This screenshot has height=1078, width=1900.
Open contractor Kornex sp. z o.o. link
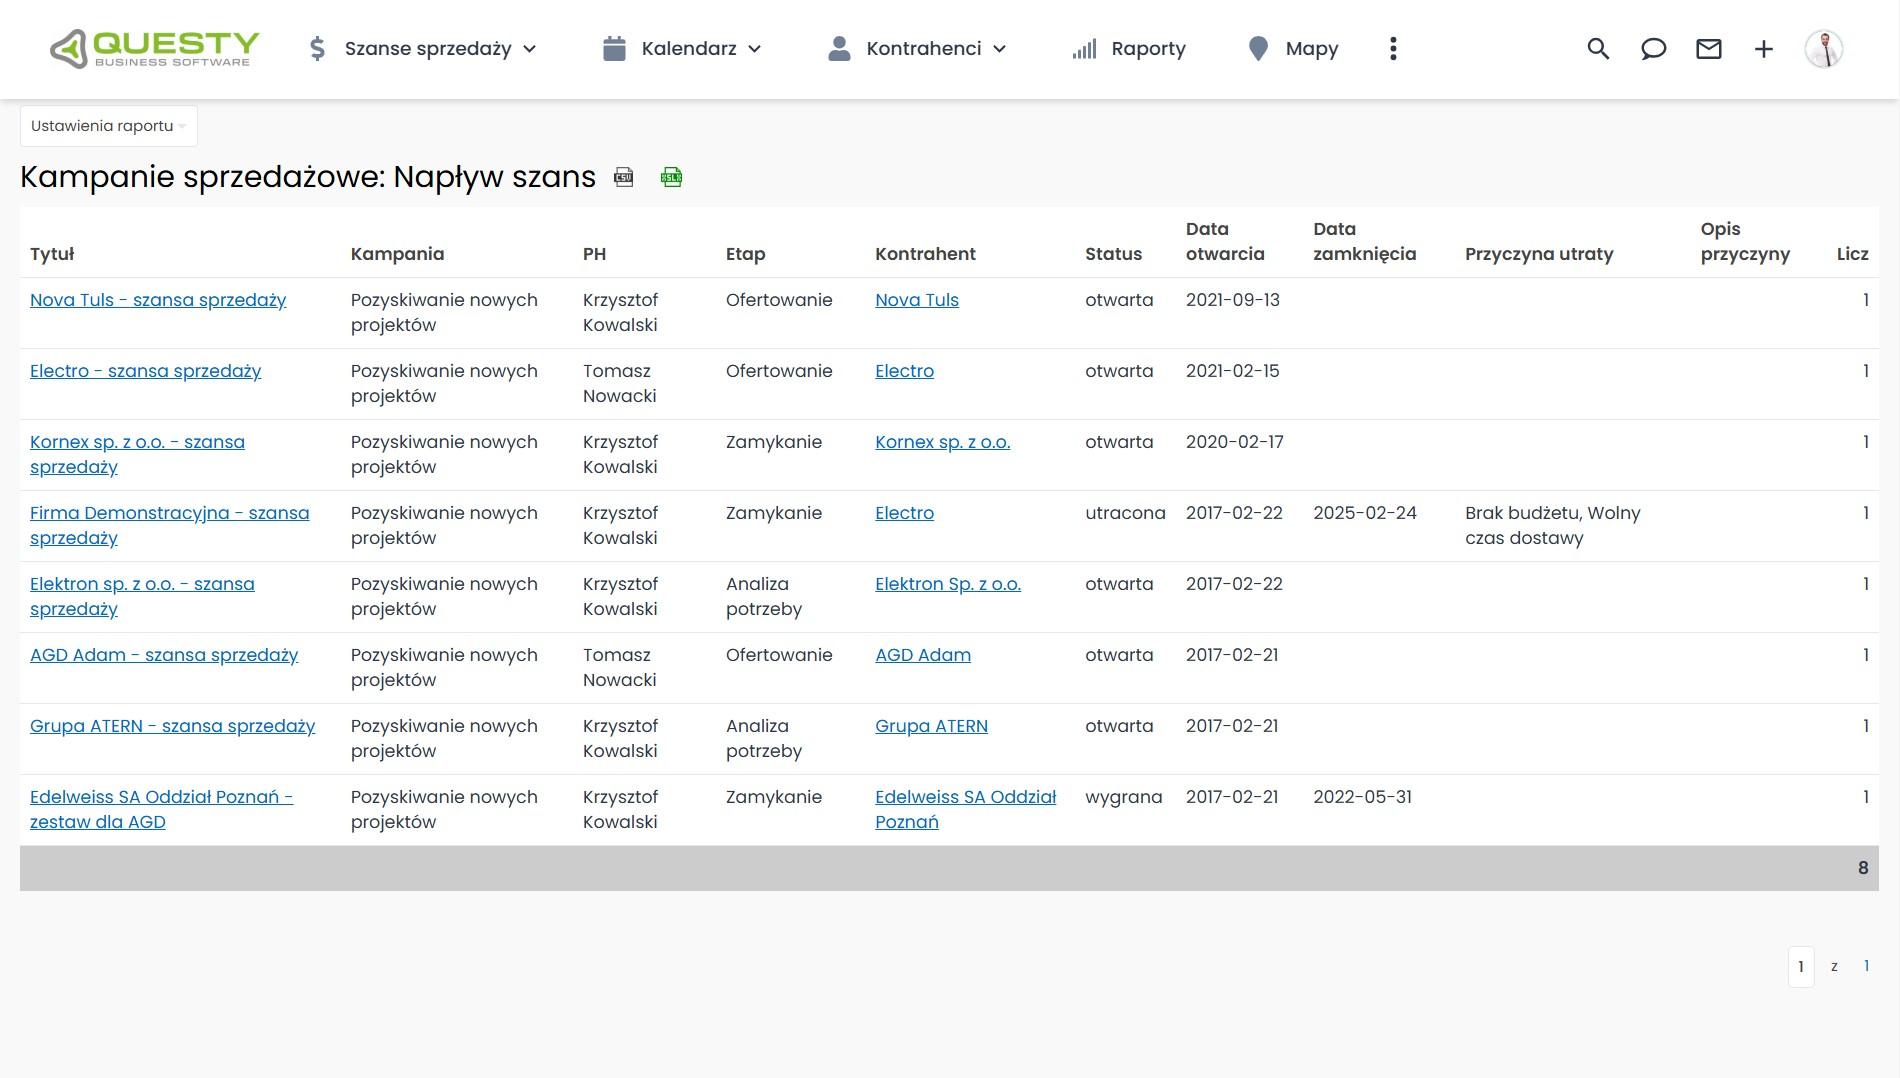coord(942,442)
